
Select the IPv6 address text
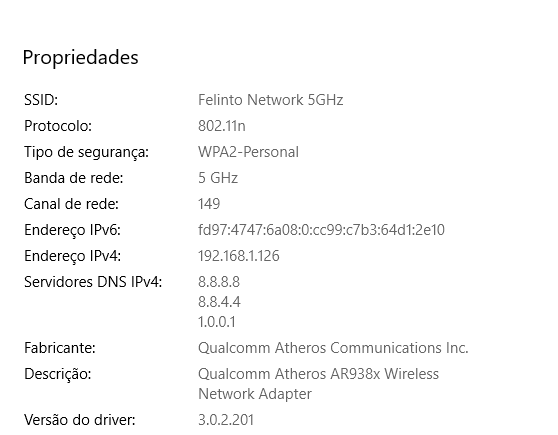point(321,230)
